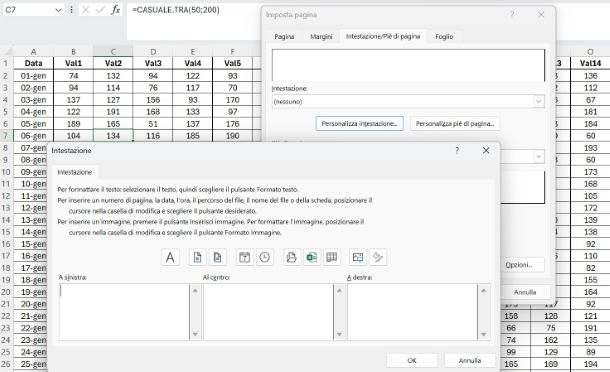Screen dimensions: 610x372
Task: Click the Data header cell
Action: pos(33,63)
